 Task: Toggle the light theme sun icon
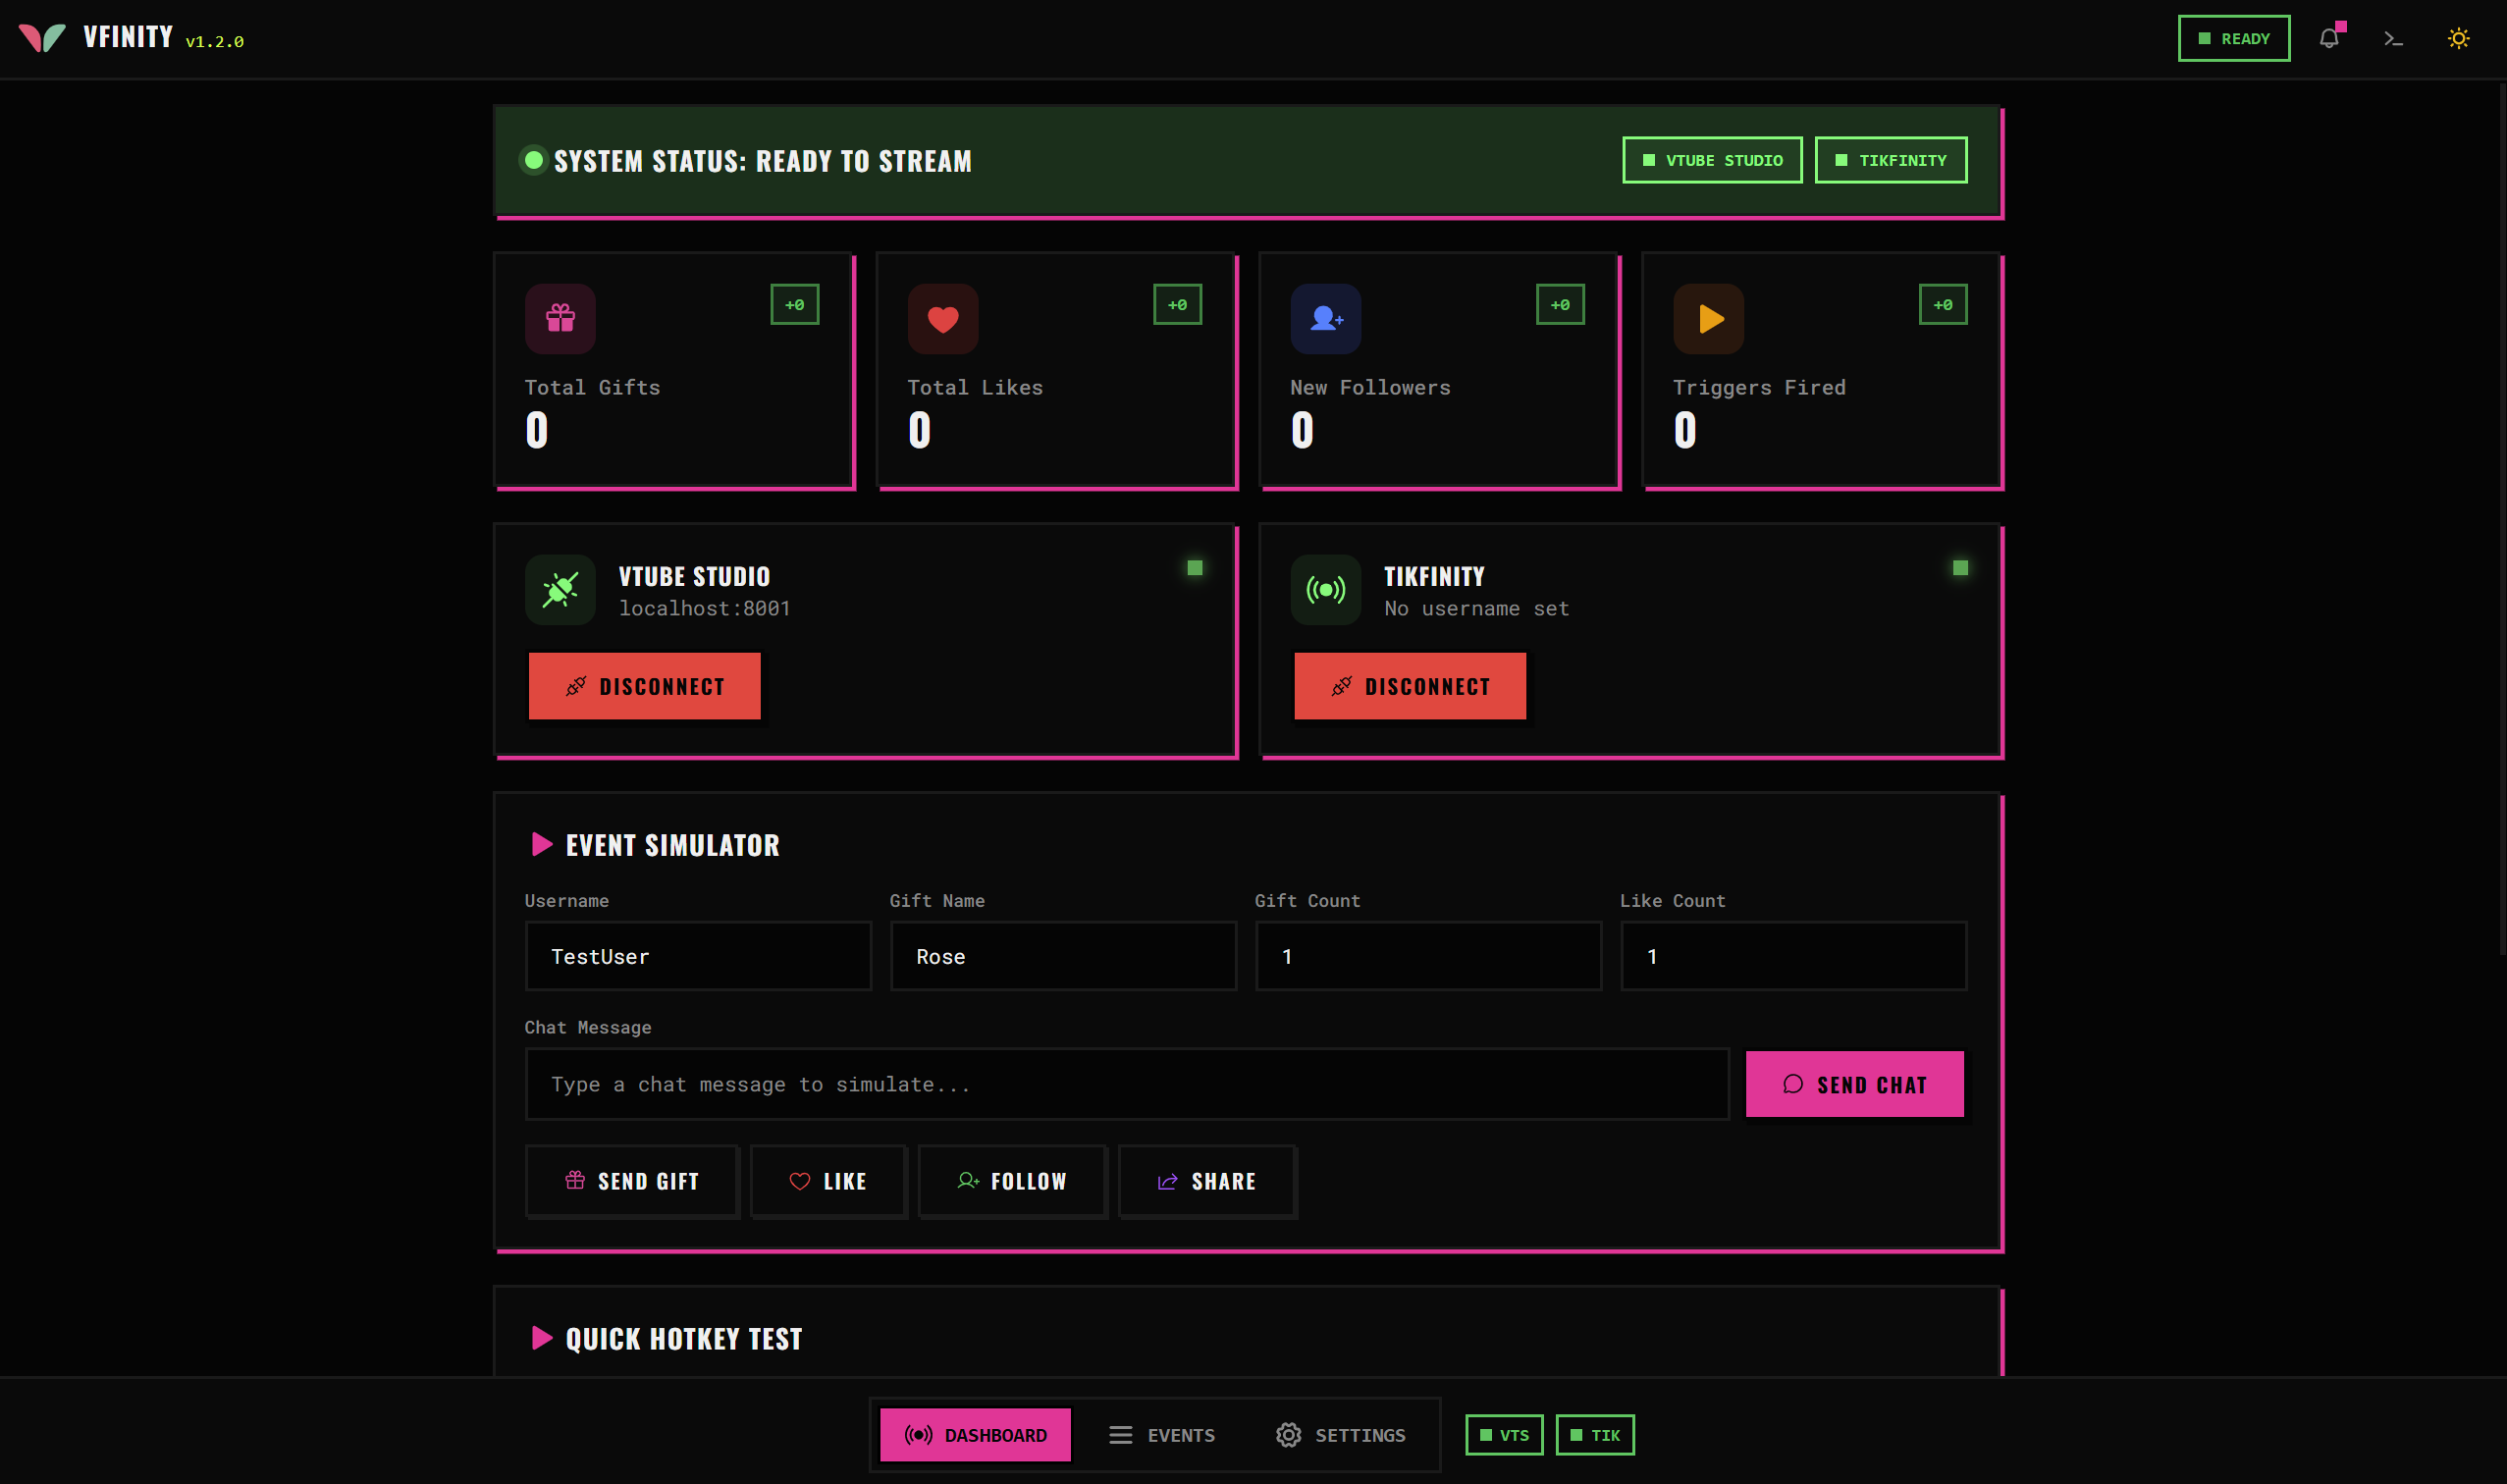[x=2458, y=38]
